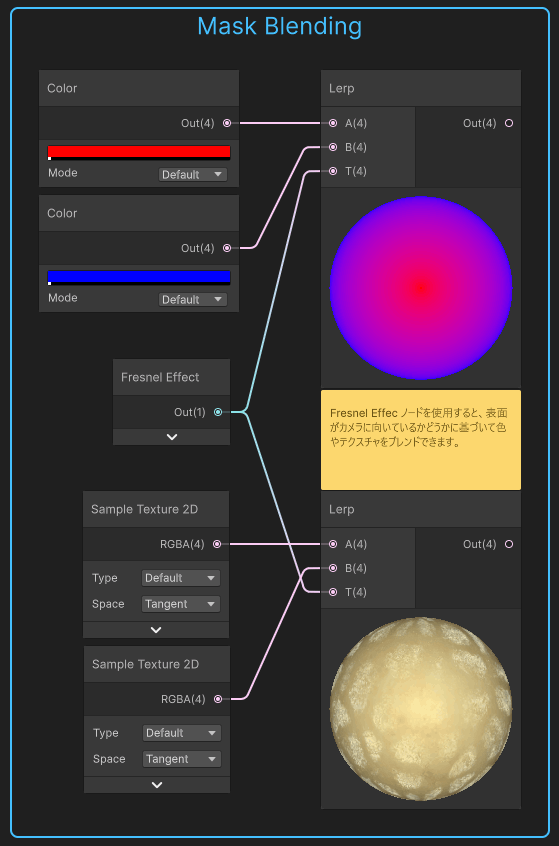The width and height of the screenshot is (559, 846).
Task: Open Mode dropdown on the red Color node
Action: [x=193, y=174]
